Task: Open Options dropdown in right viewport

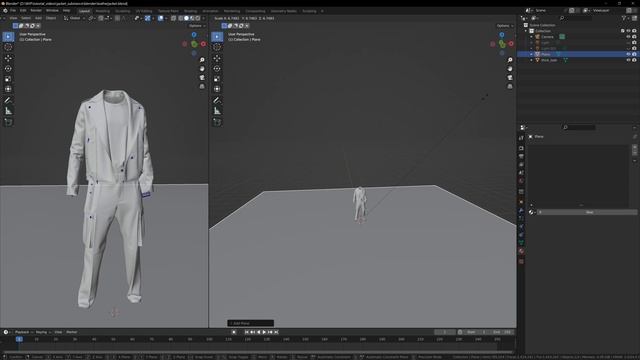Action: (x=505, y=26)
